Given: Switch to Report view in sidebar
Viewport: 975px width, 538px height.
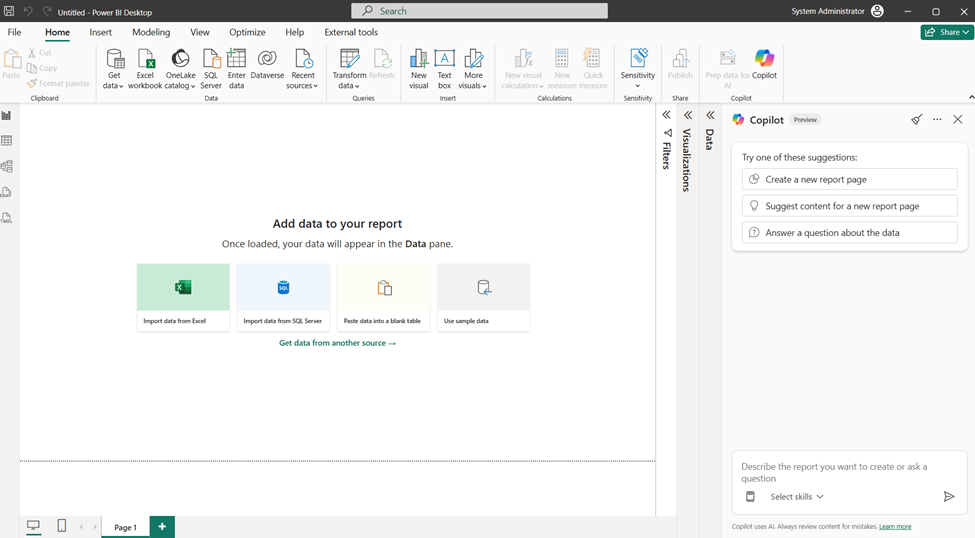Looking at the screenshot, I should pos(7,116).
